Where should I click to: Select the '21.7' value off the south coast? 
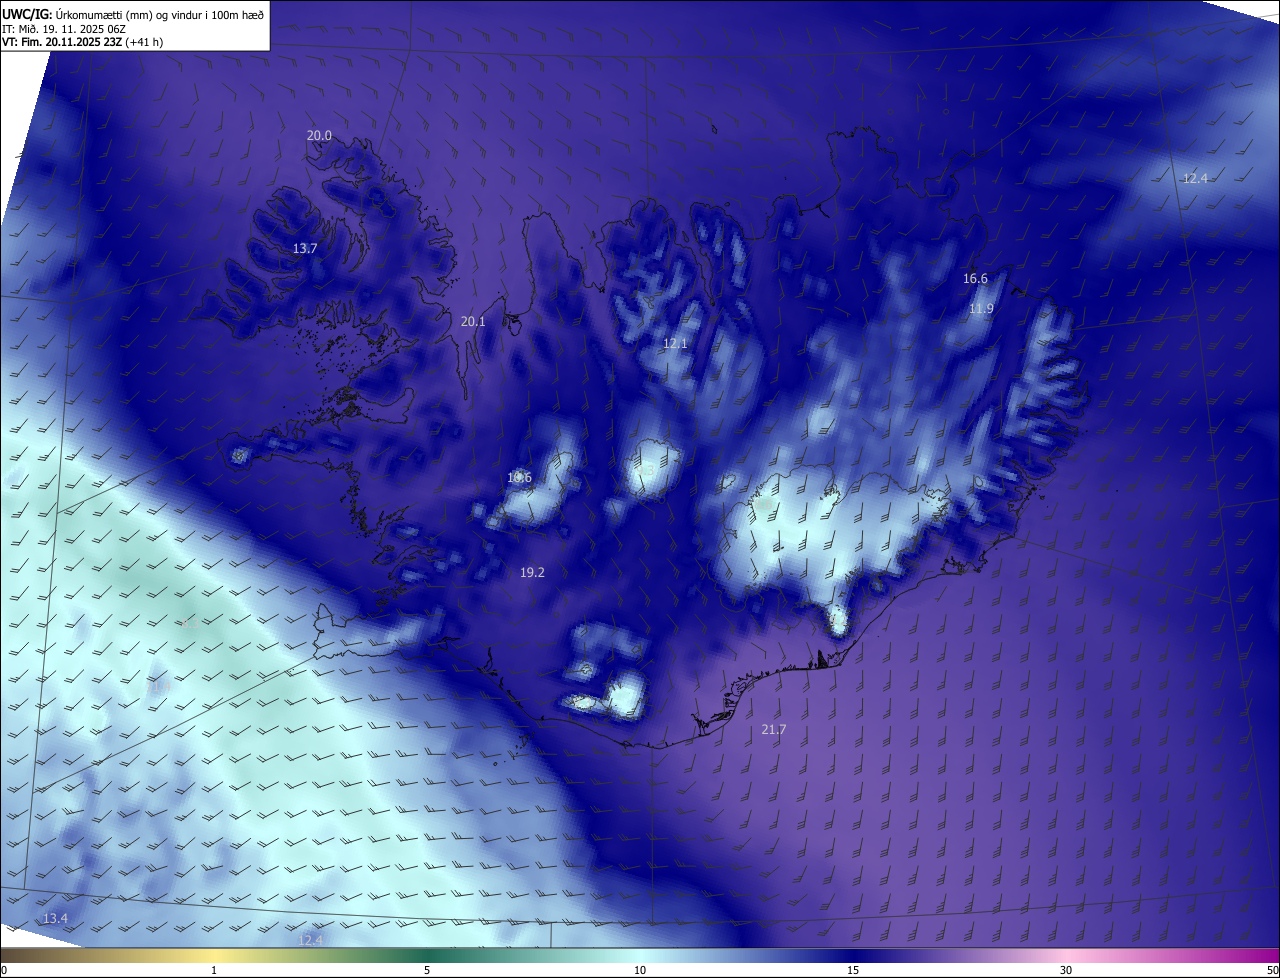pos(773,730)
